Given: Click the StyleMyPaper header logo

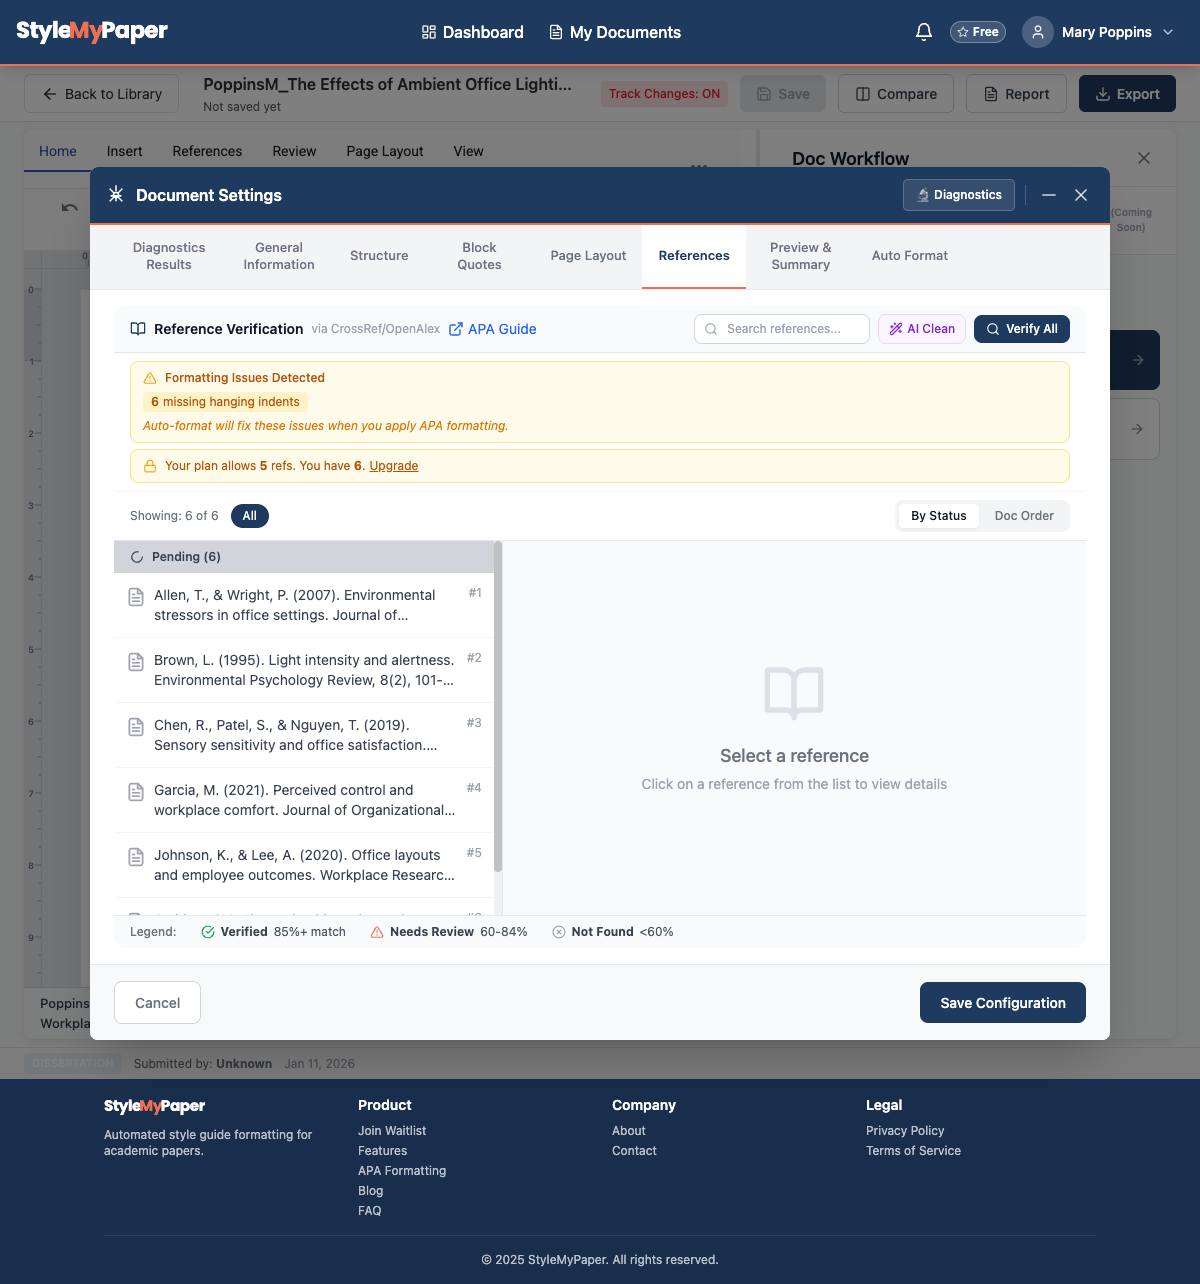Looking at the screenshot, I should tap(92, 31).
